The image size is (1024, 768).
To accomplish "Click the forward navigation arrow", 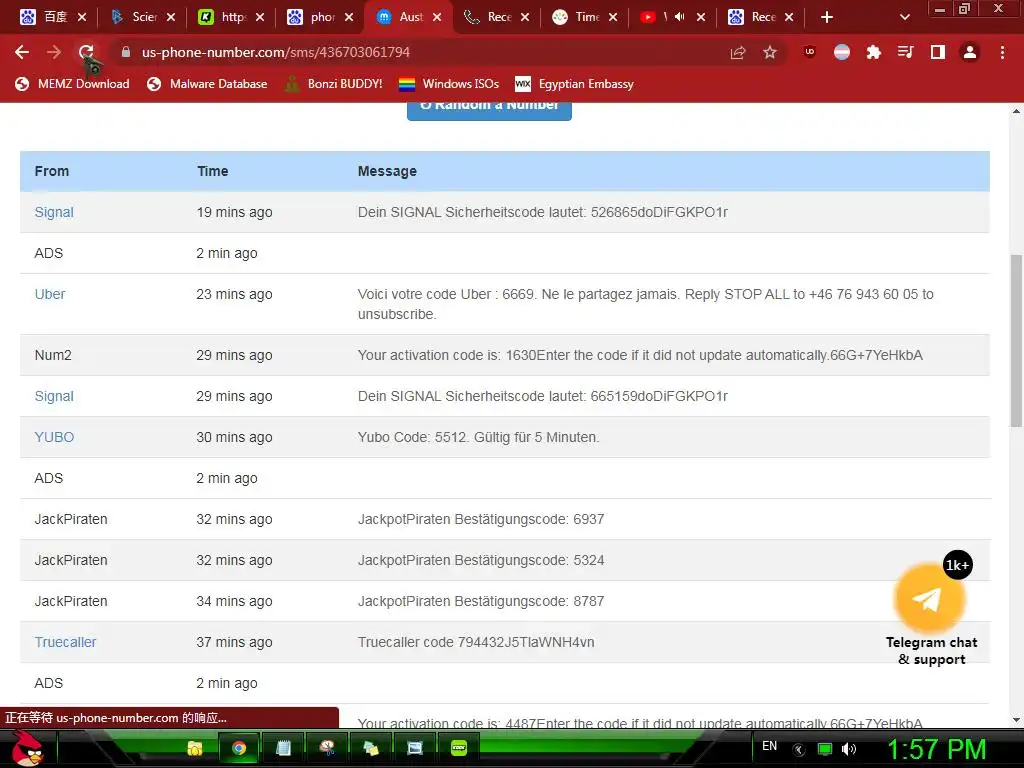I will tap(54, 52).
